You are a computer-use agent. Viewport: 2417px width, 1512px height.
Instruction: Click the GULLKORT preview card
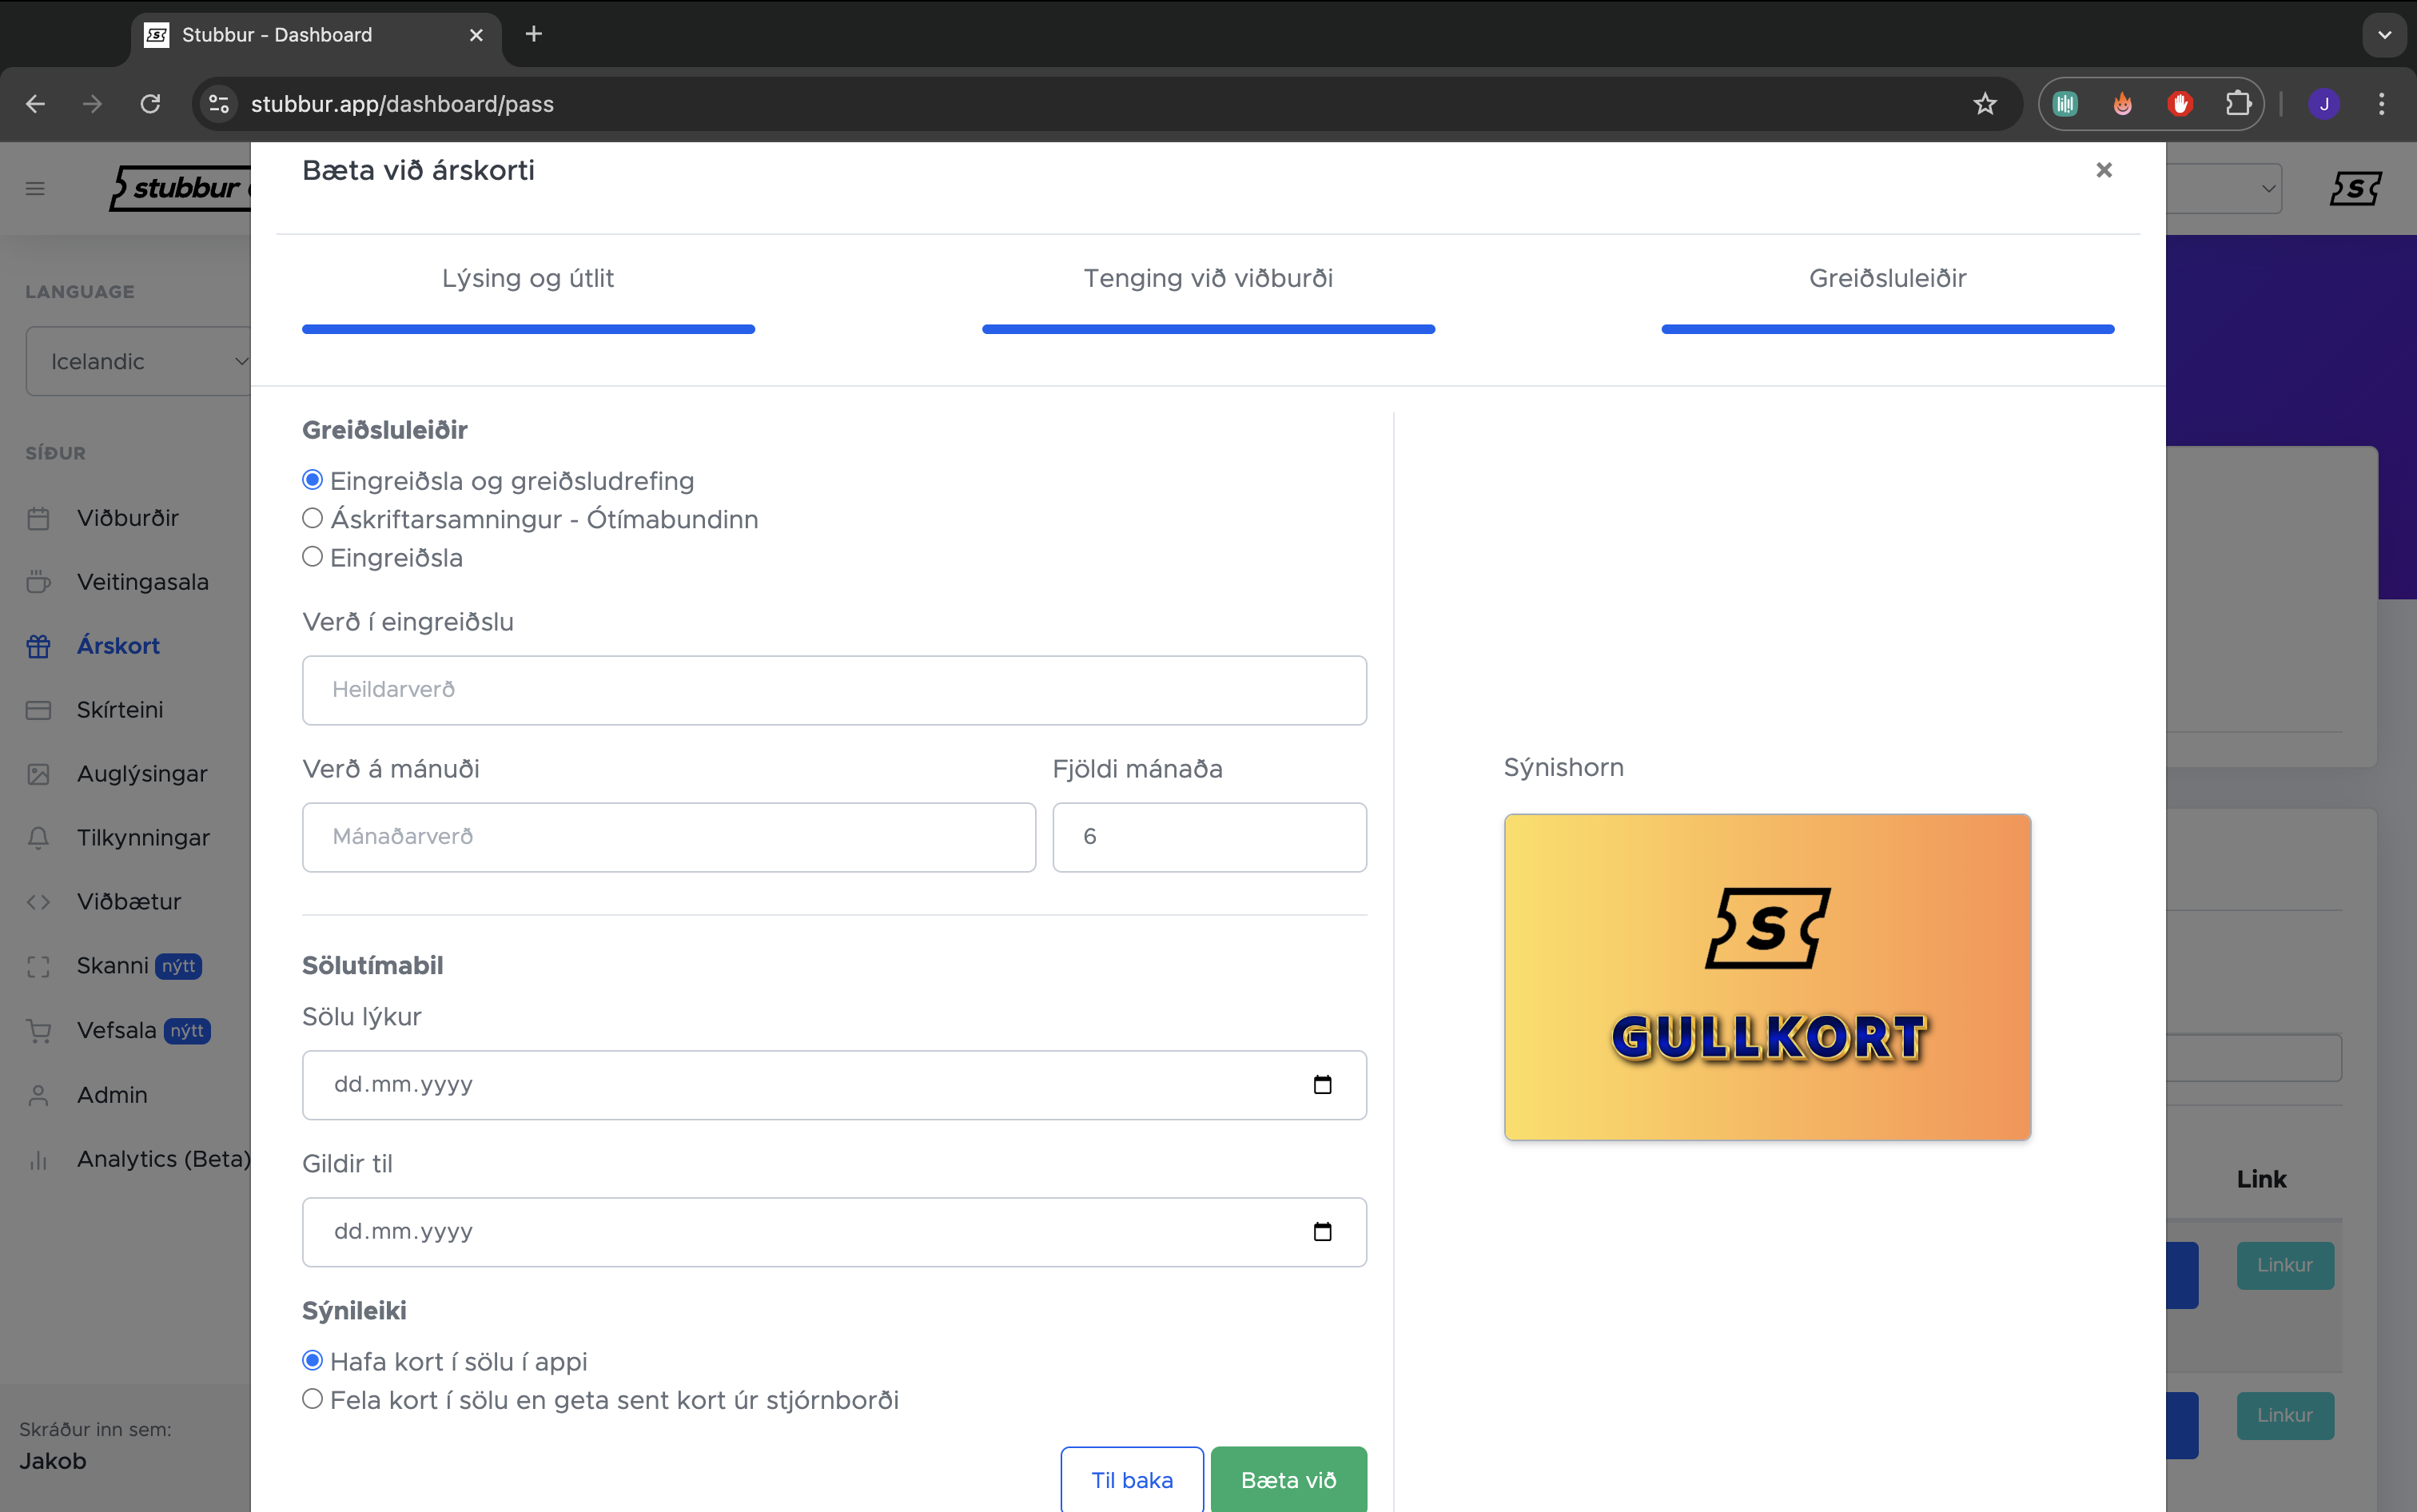pyautogui.click(x=1767, y=977)
